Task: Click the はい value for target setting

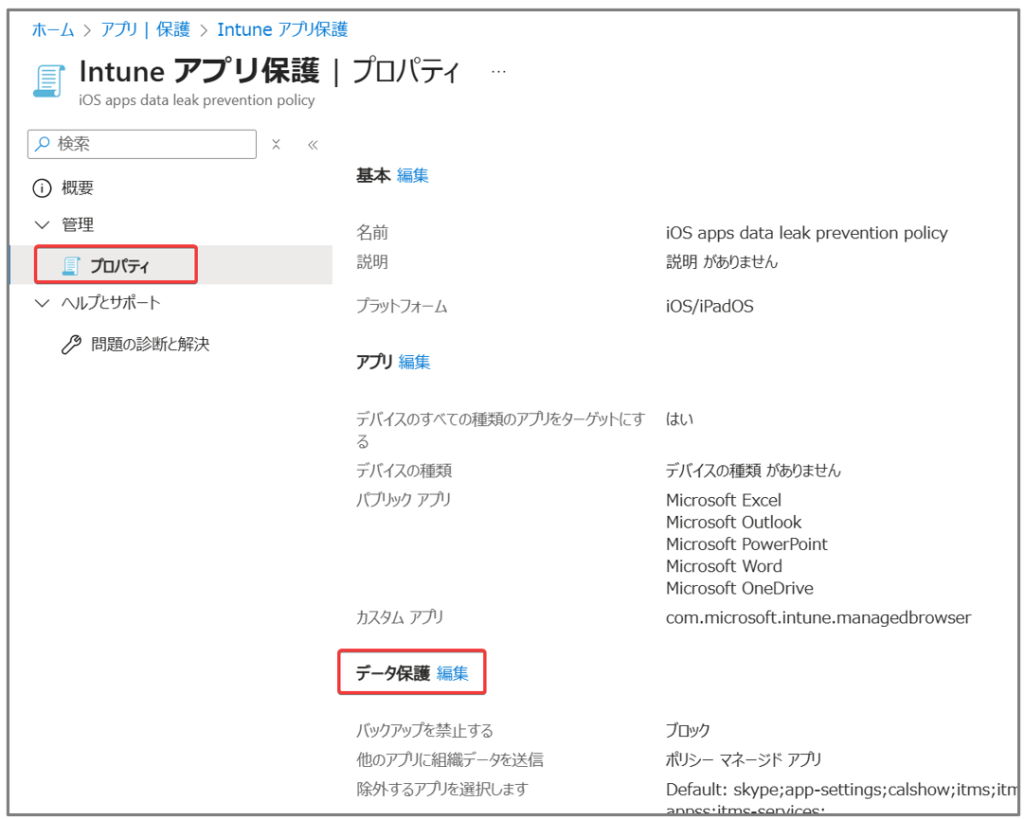Action: pos(679,419)
